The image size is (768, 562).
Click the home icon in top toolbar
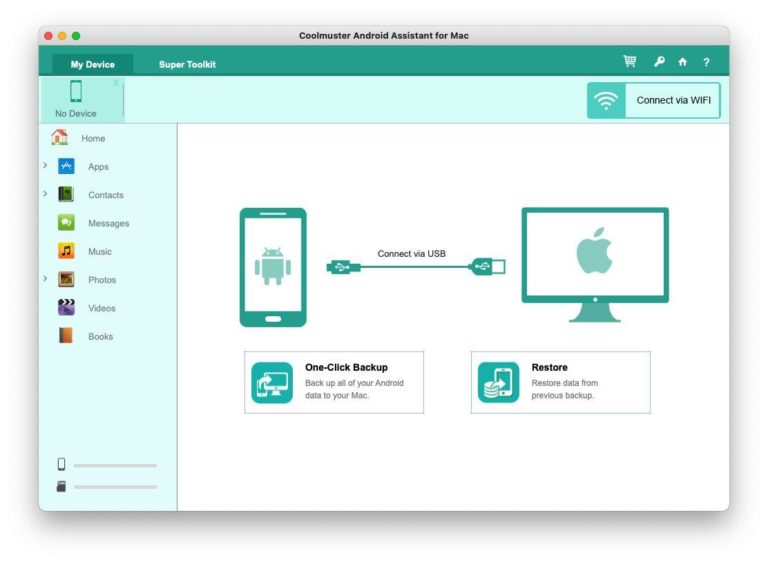tap(683, 62)
